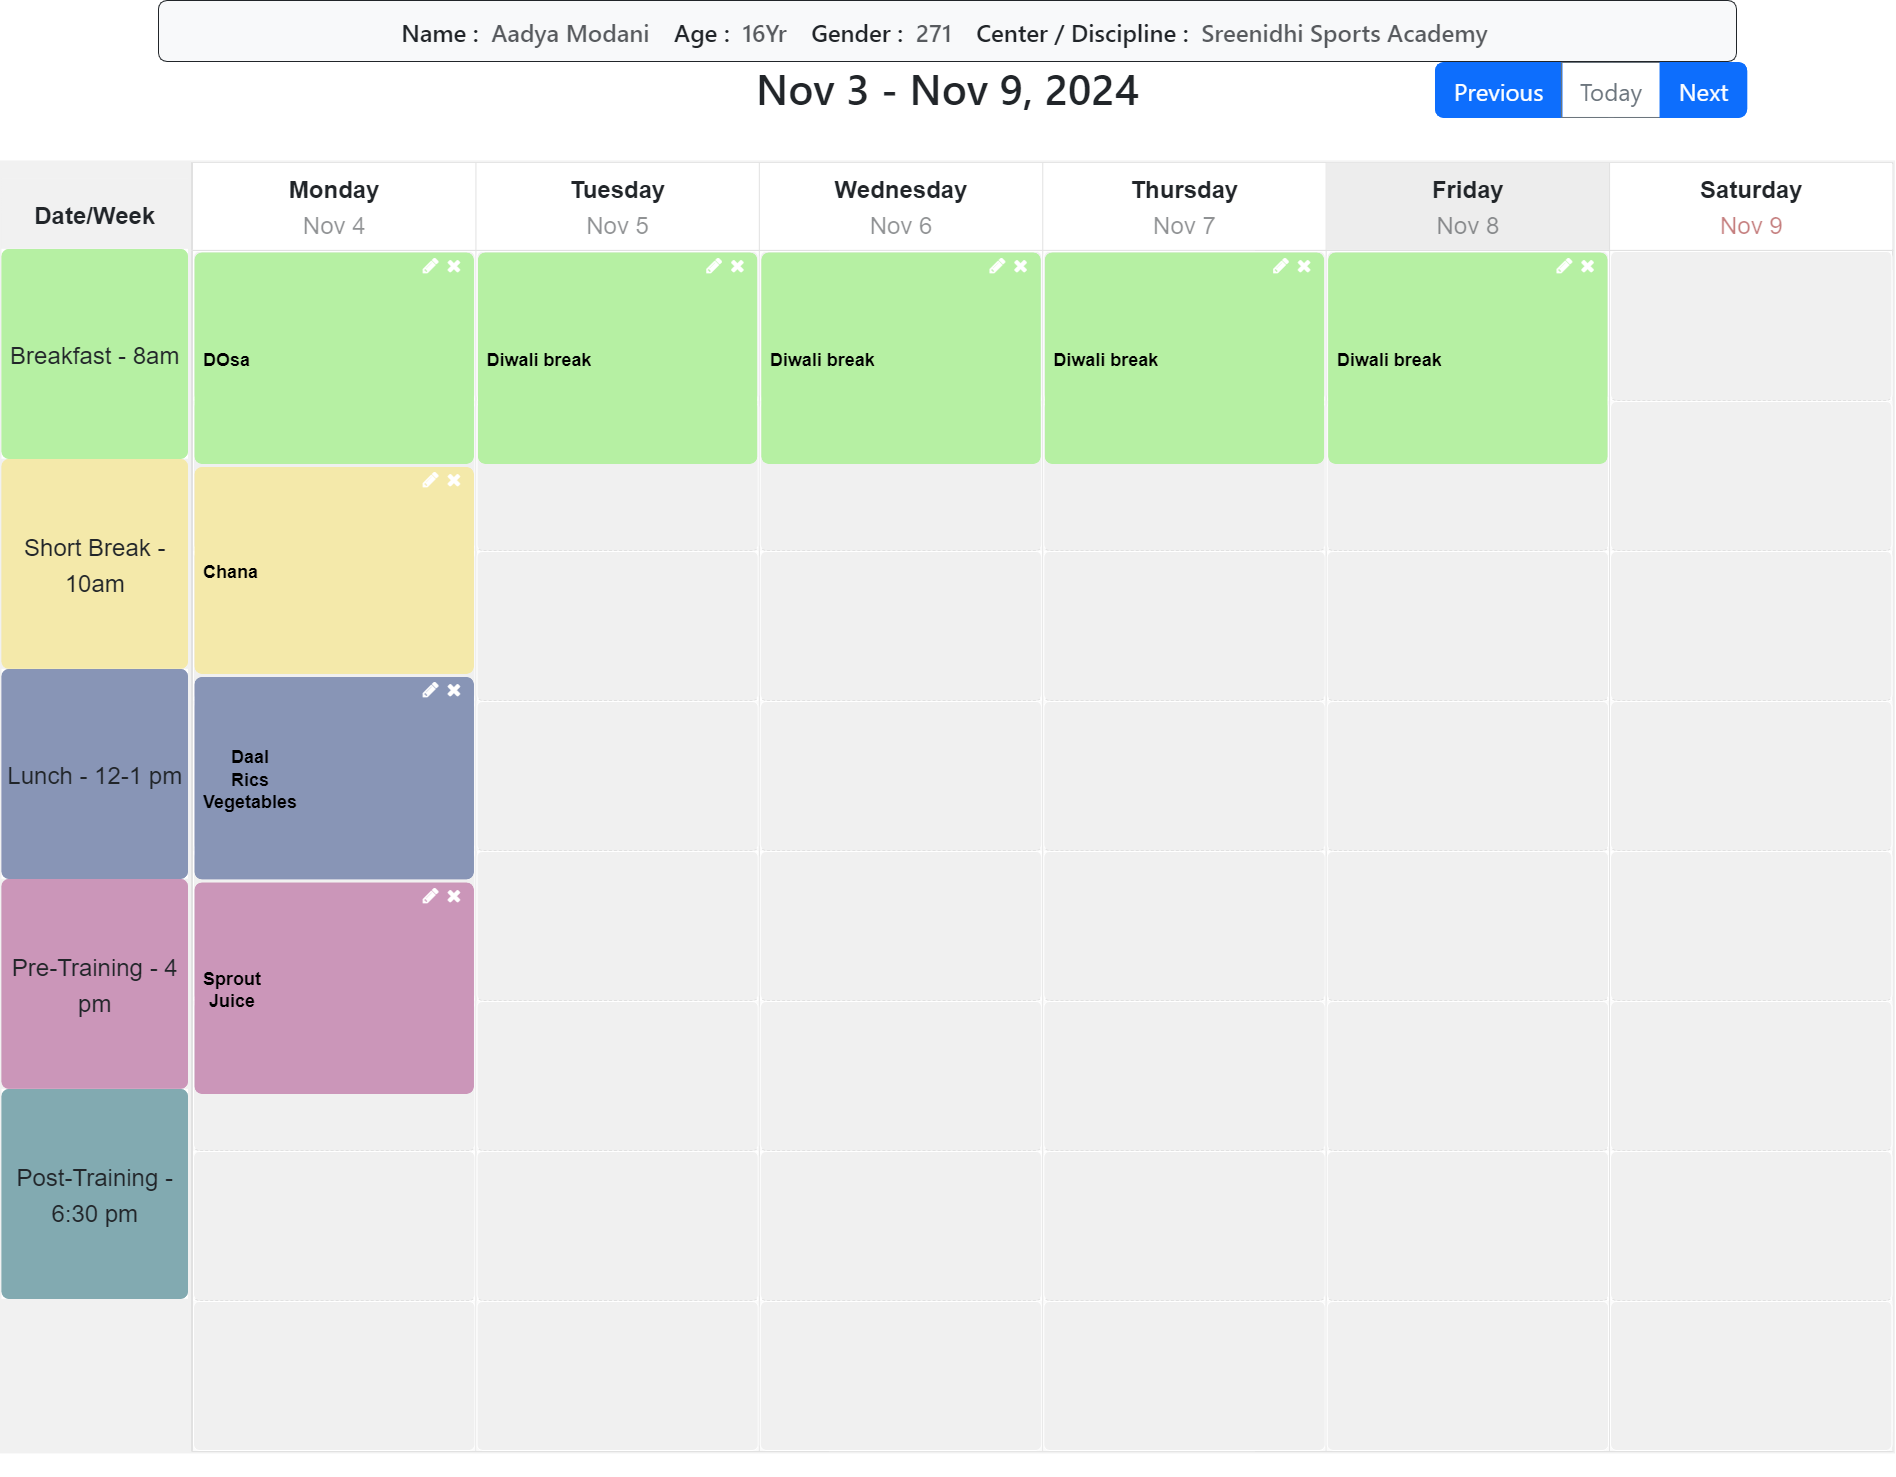Advance to the Next week
The width and height of the screenshot is (1896, 1477).
1703,92
